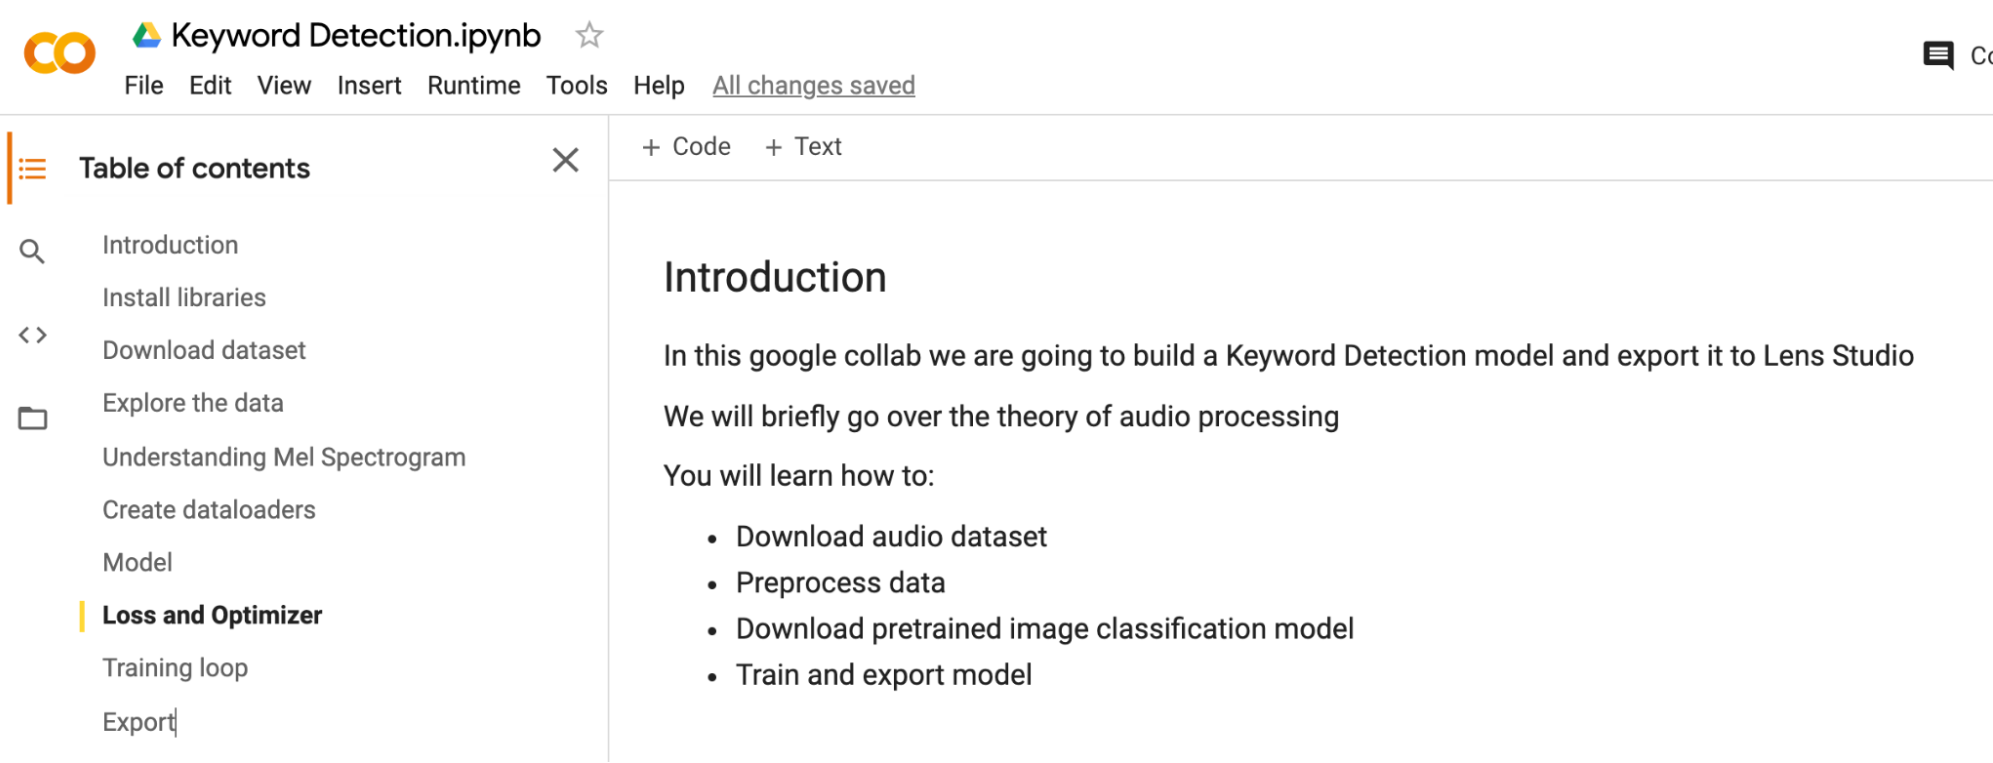Click the Google Drive icon beside title
The width and height of the screenshot is (1993, 763).
point(147,36)
